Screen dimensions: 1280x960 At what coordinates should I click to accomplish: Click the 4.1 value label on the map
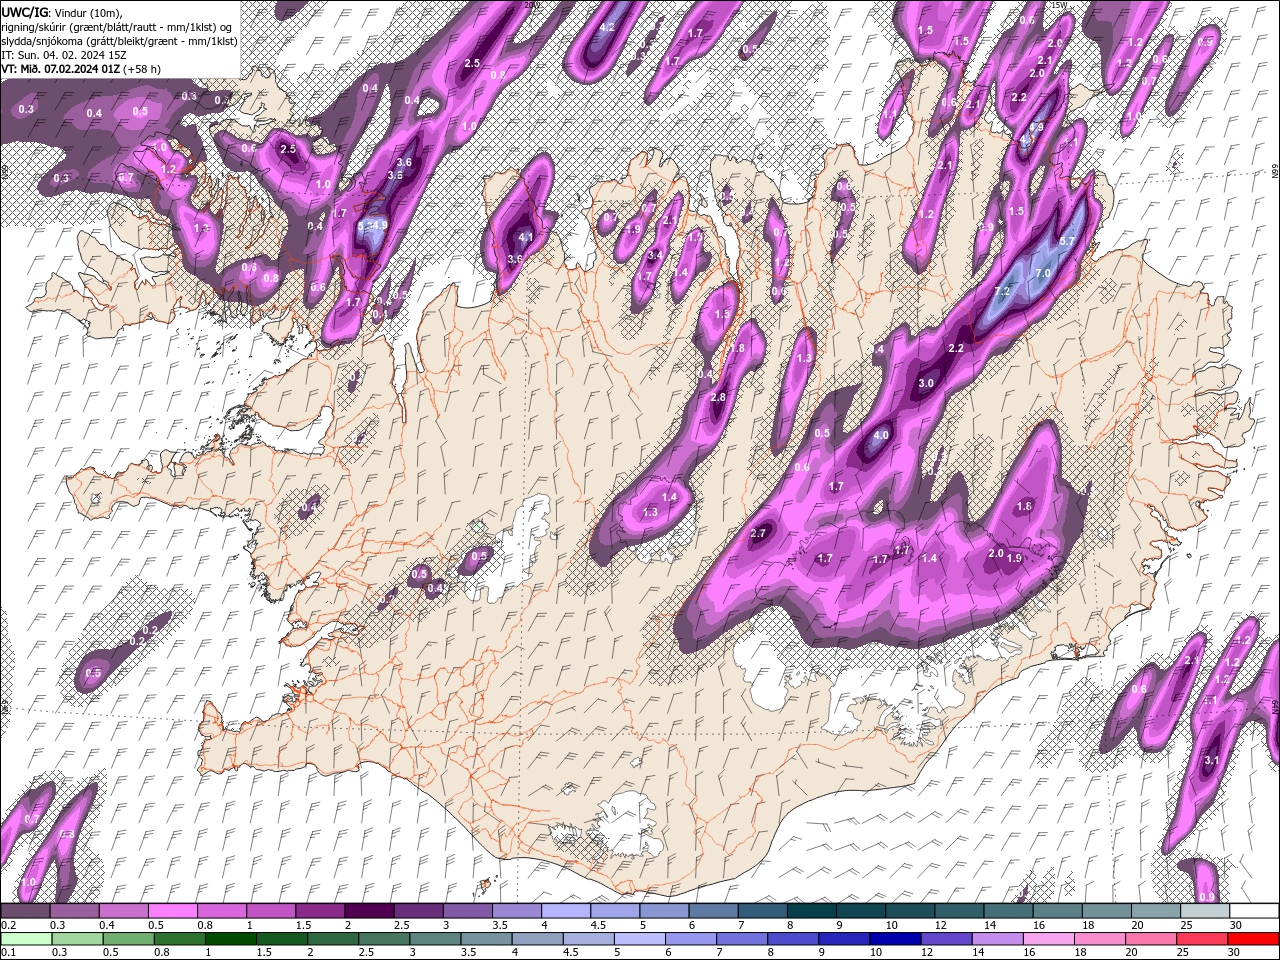(x=526, y=238)
